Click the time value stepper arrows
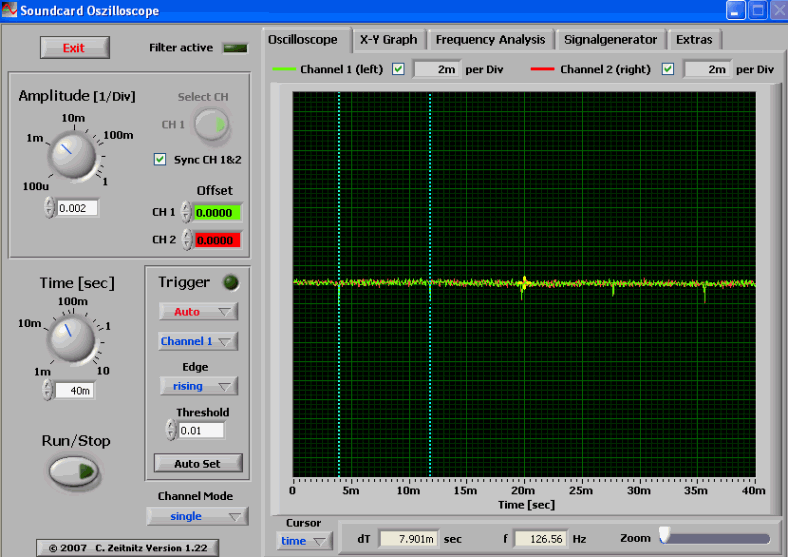Image resolution: width=788 pixels, height=557 pixels. tap(48, 390)
